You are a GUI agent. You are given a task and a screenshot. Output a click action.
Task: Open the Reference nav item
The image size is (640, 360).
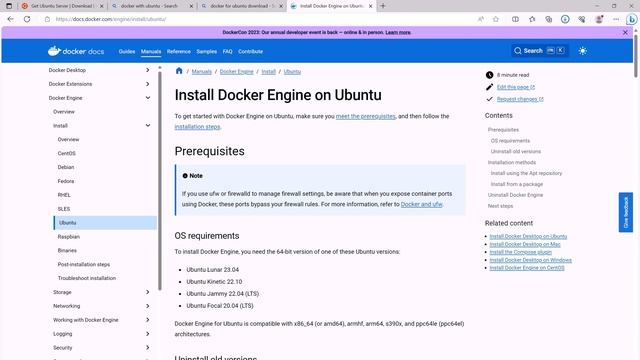(179, 51)
